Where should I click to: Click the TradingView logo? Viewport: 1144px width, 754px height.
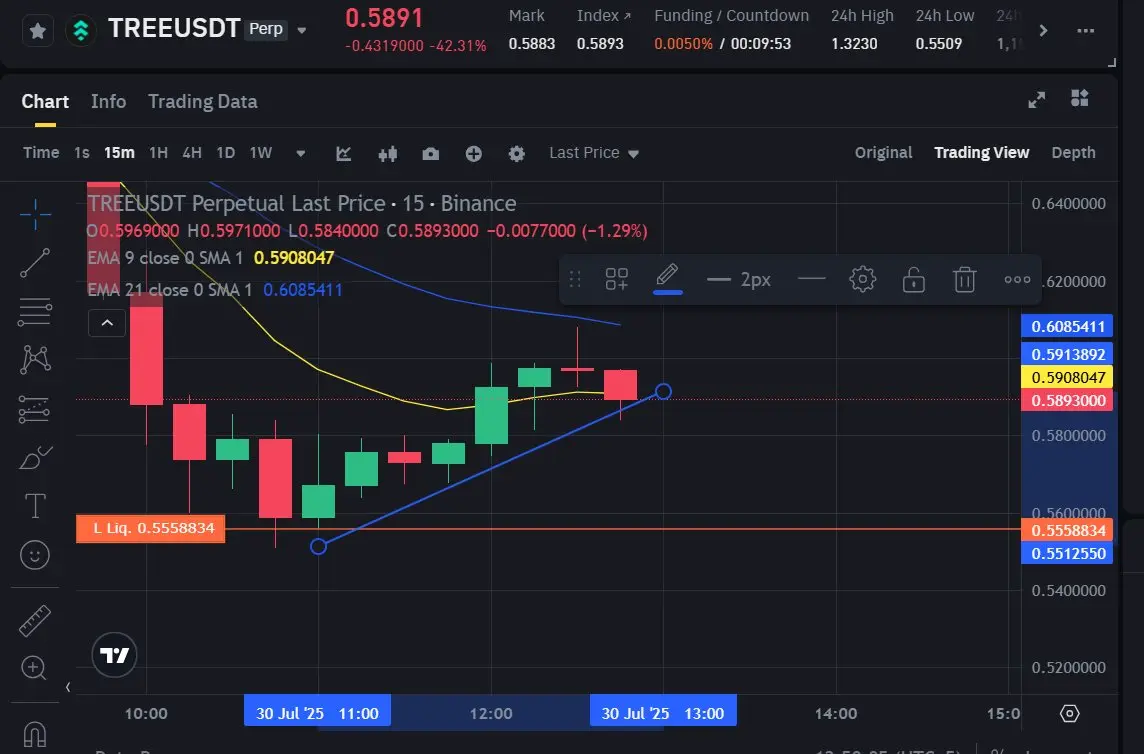pyautogui.click(x=115, y=655)
